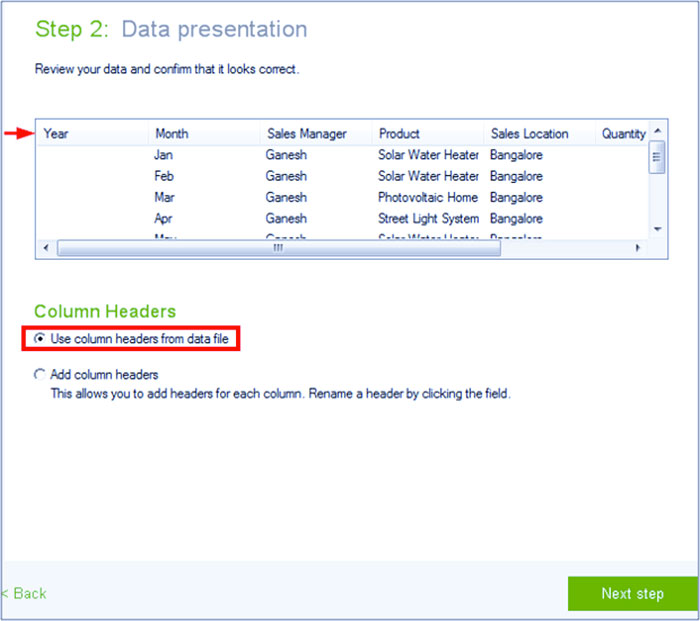Select the 'Add column headers' radio option
The width and height of the screenshot is (700, 621).
[39, 374]
